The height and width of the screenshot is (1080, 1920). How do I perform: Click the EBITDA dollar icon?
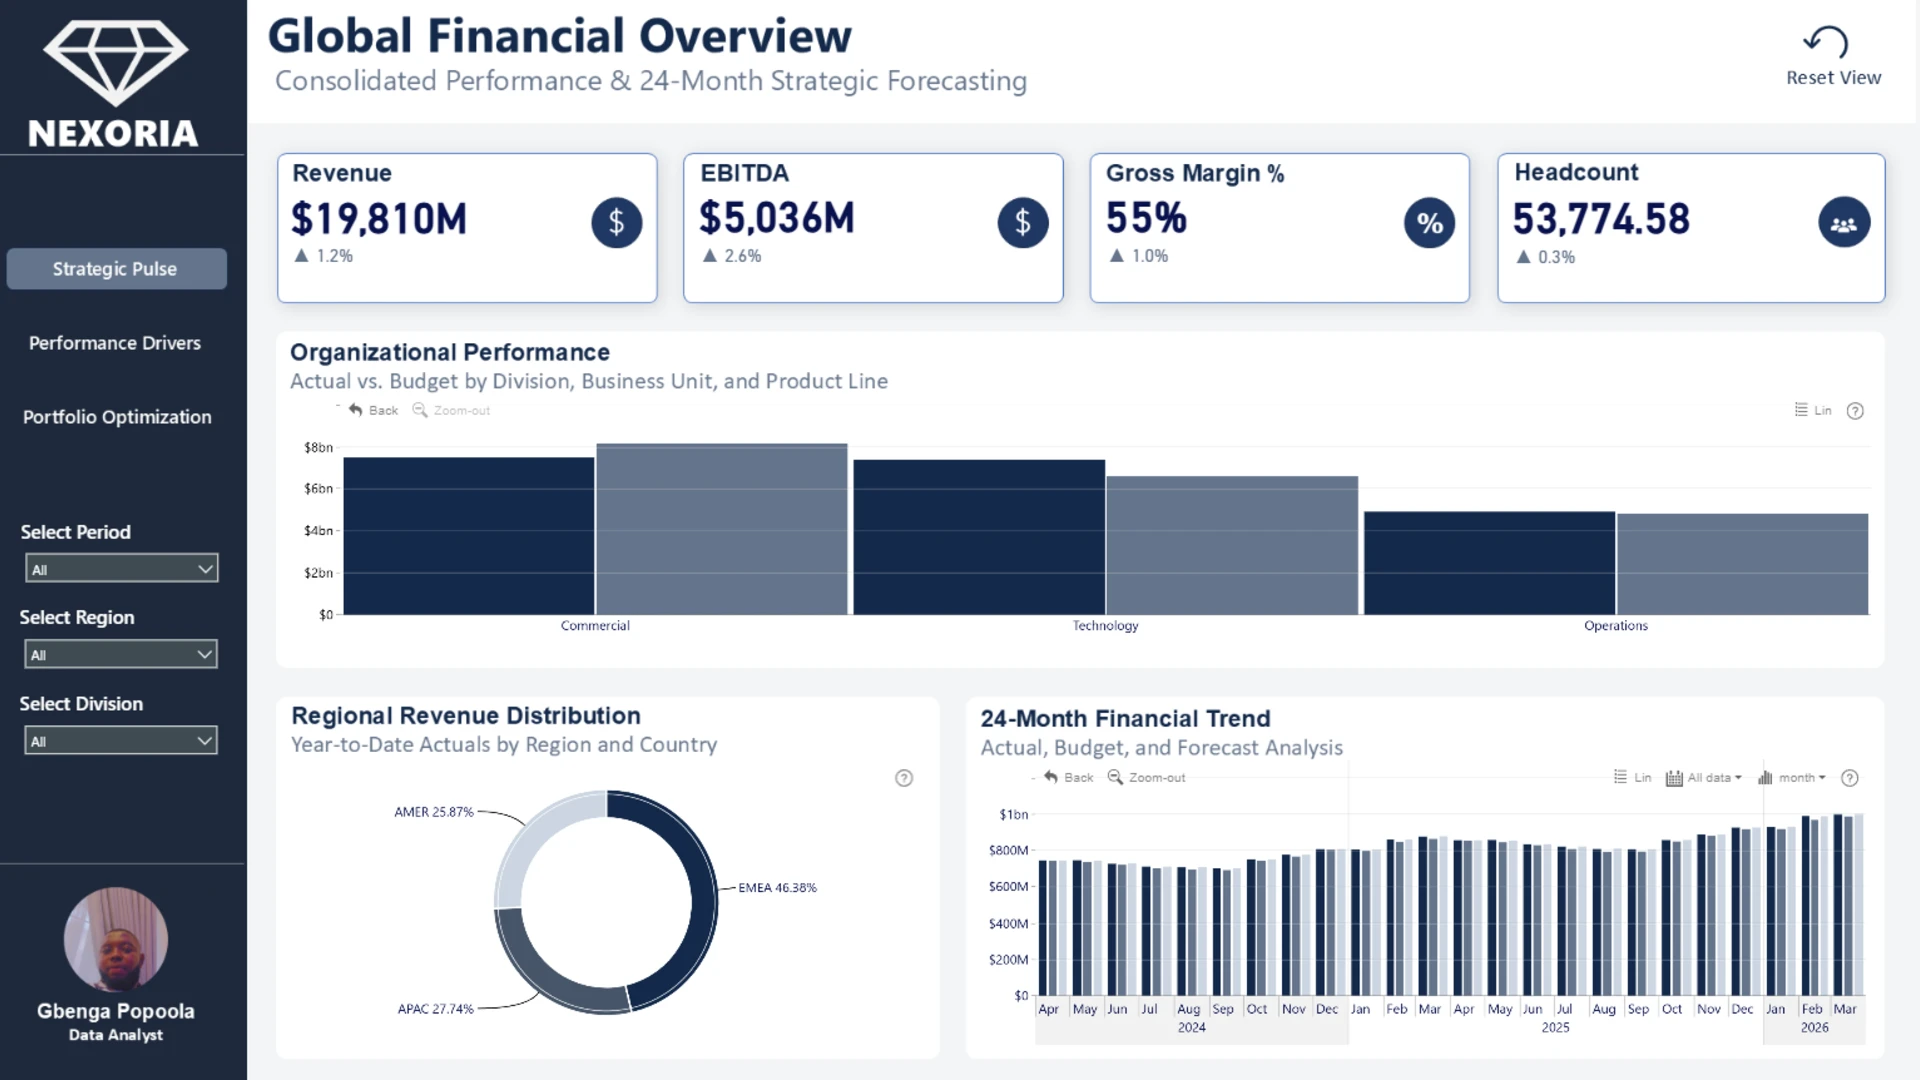click(1022, 222)
